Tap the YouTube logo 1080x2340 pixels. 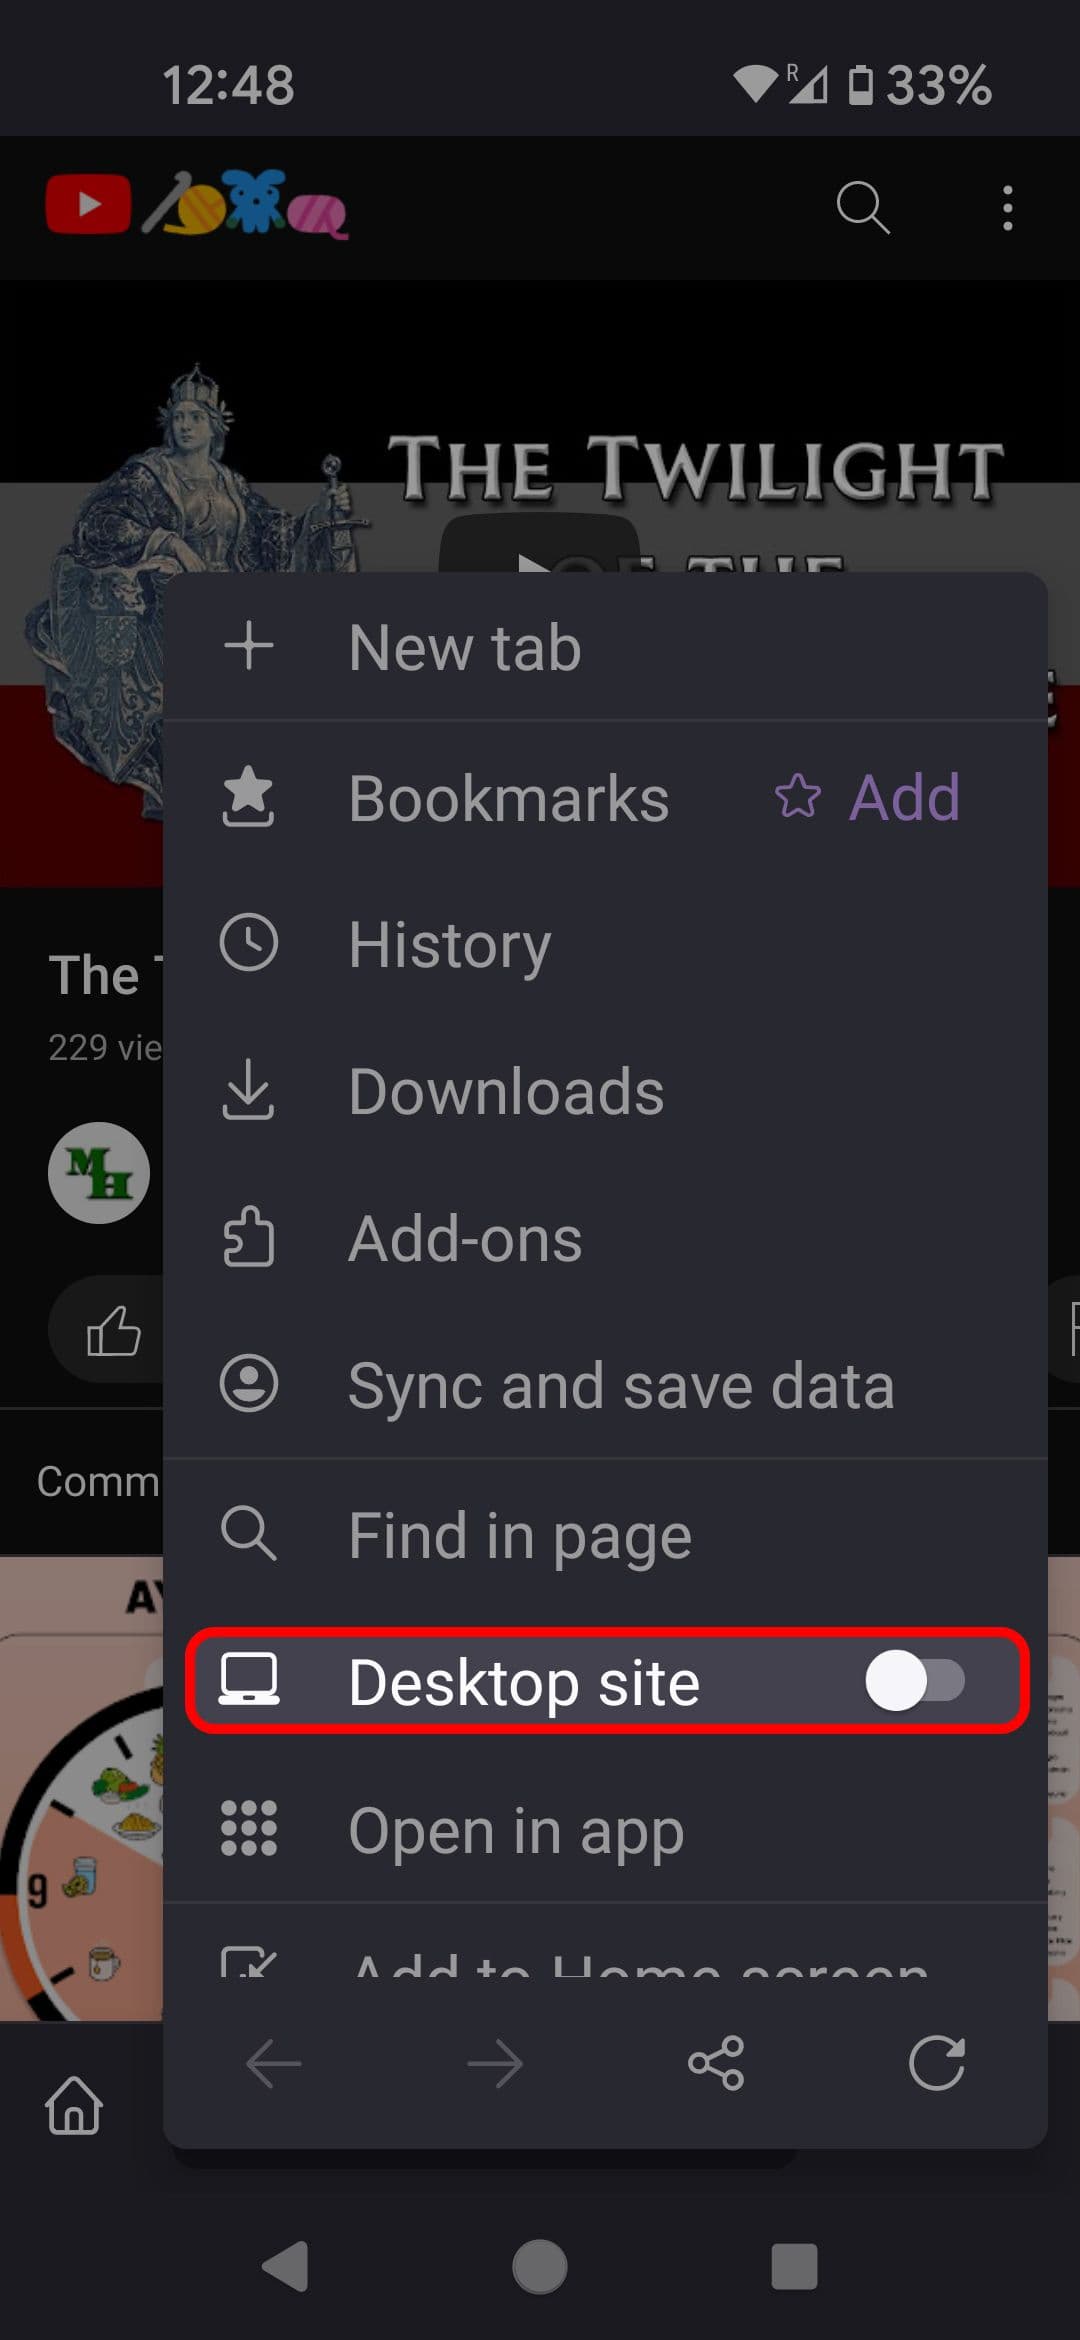pyautogui.click(x=196, y=204)
